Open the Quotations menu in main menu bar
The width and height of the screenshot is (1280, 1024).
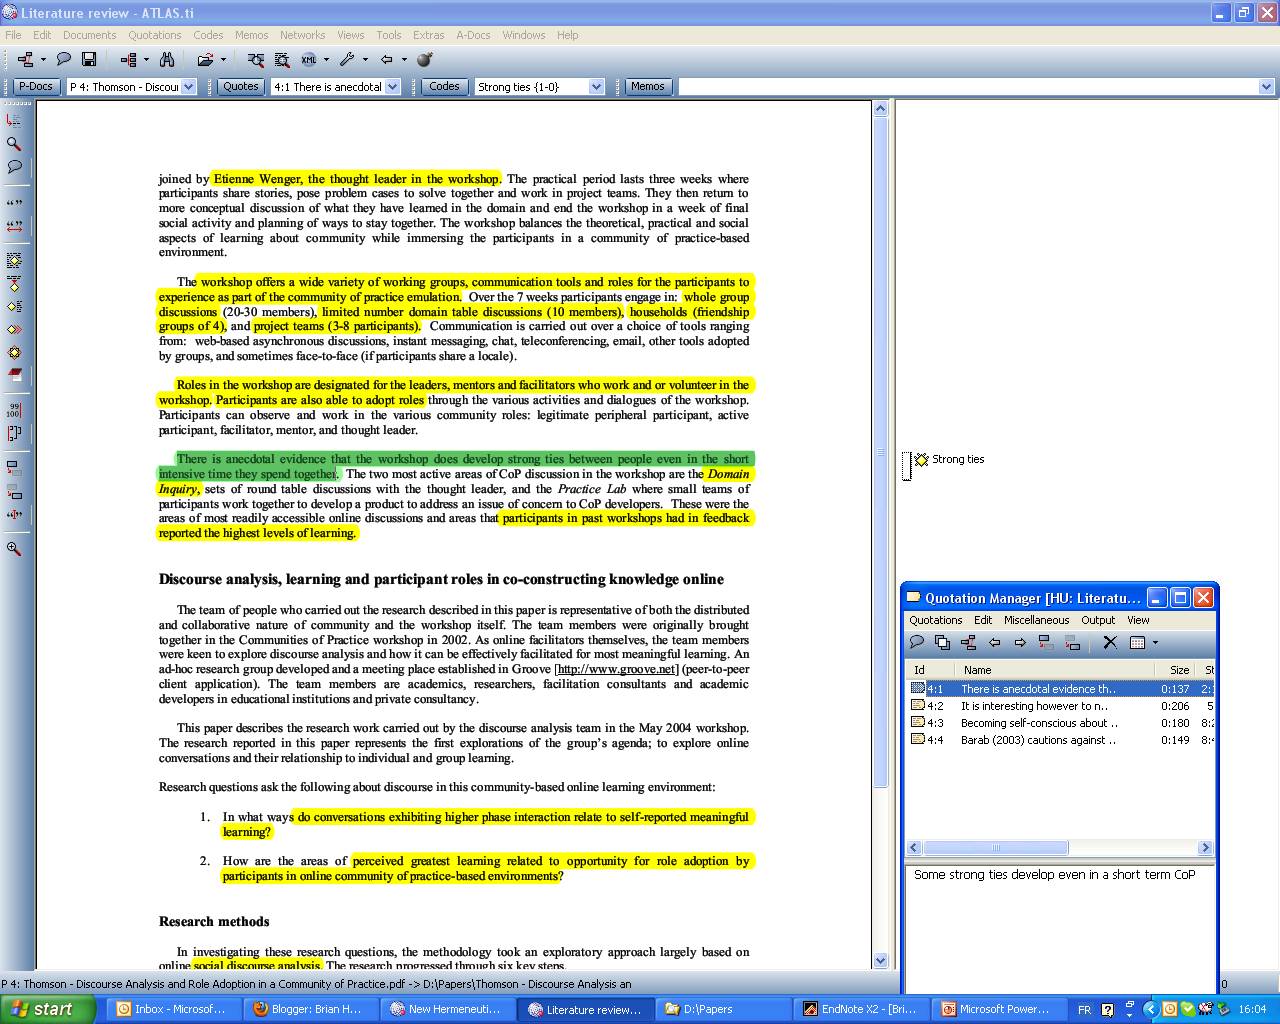point(155,35)
